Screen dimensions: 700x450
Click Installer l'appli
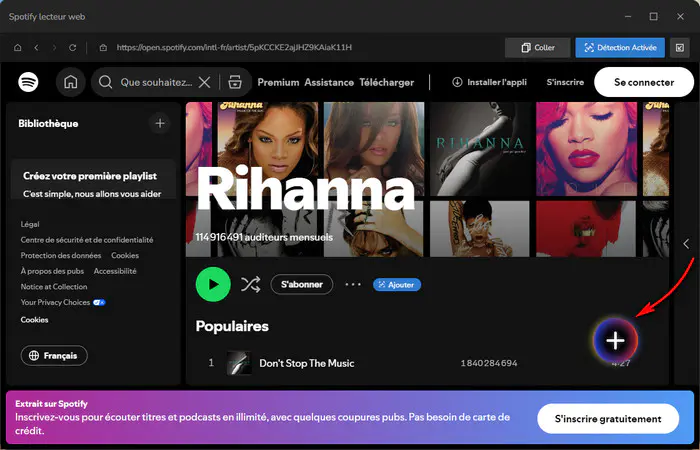[489, 82]
